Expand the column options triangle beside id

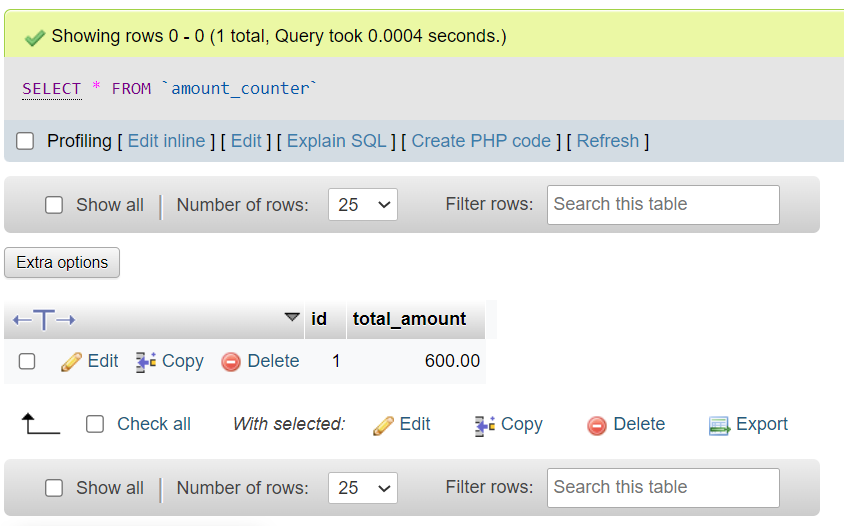(x=292, y=318)
